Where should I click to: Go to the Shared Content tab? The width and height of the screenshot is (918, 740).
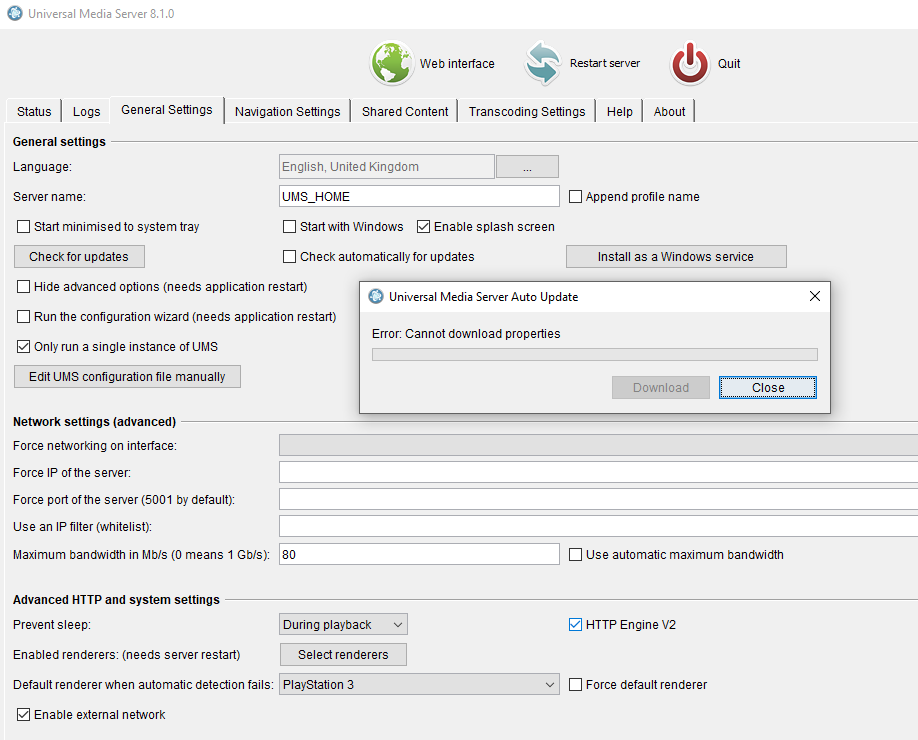(405, 111)
